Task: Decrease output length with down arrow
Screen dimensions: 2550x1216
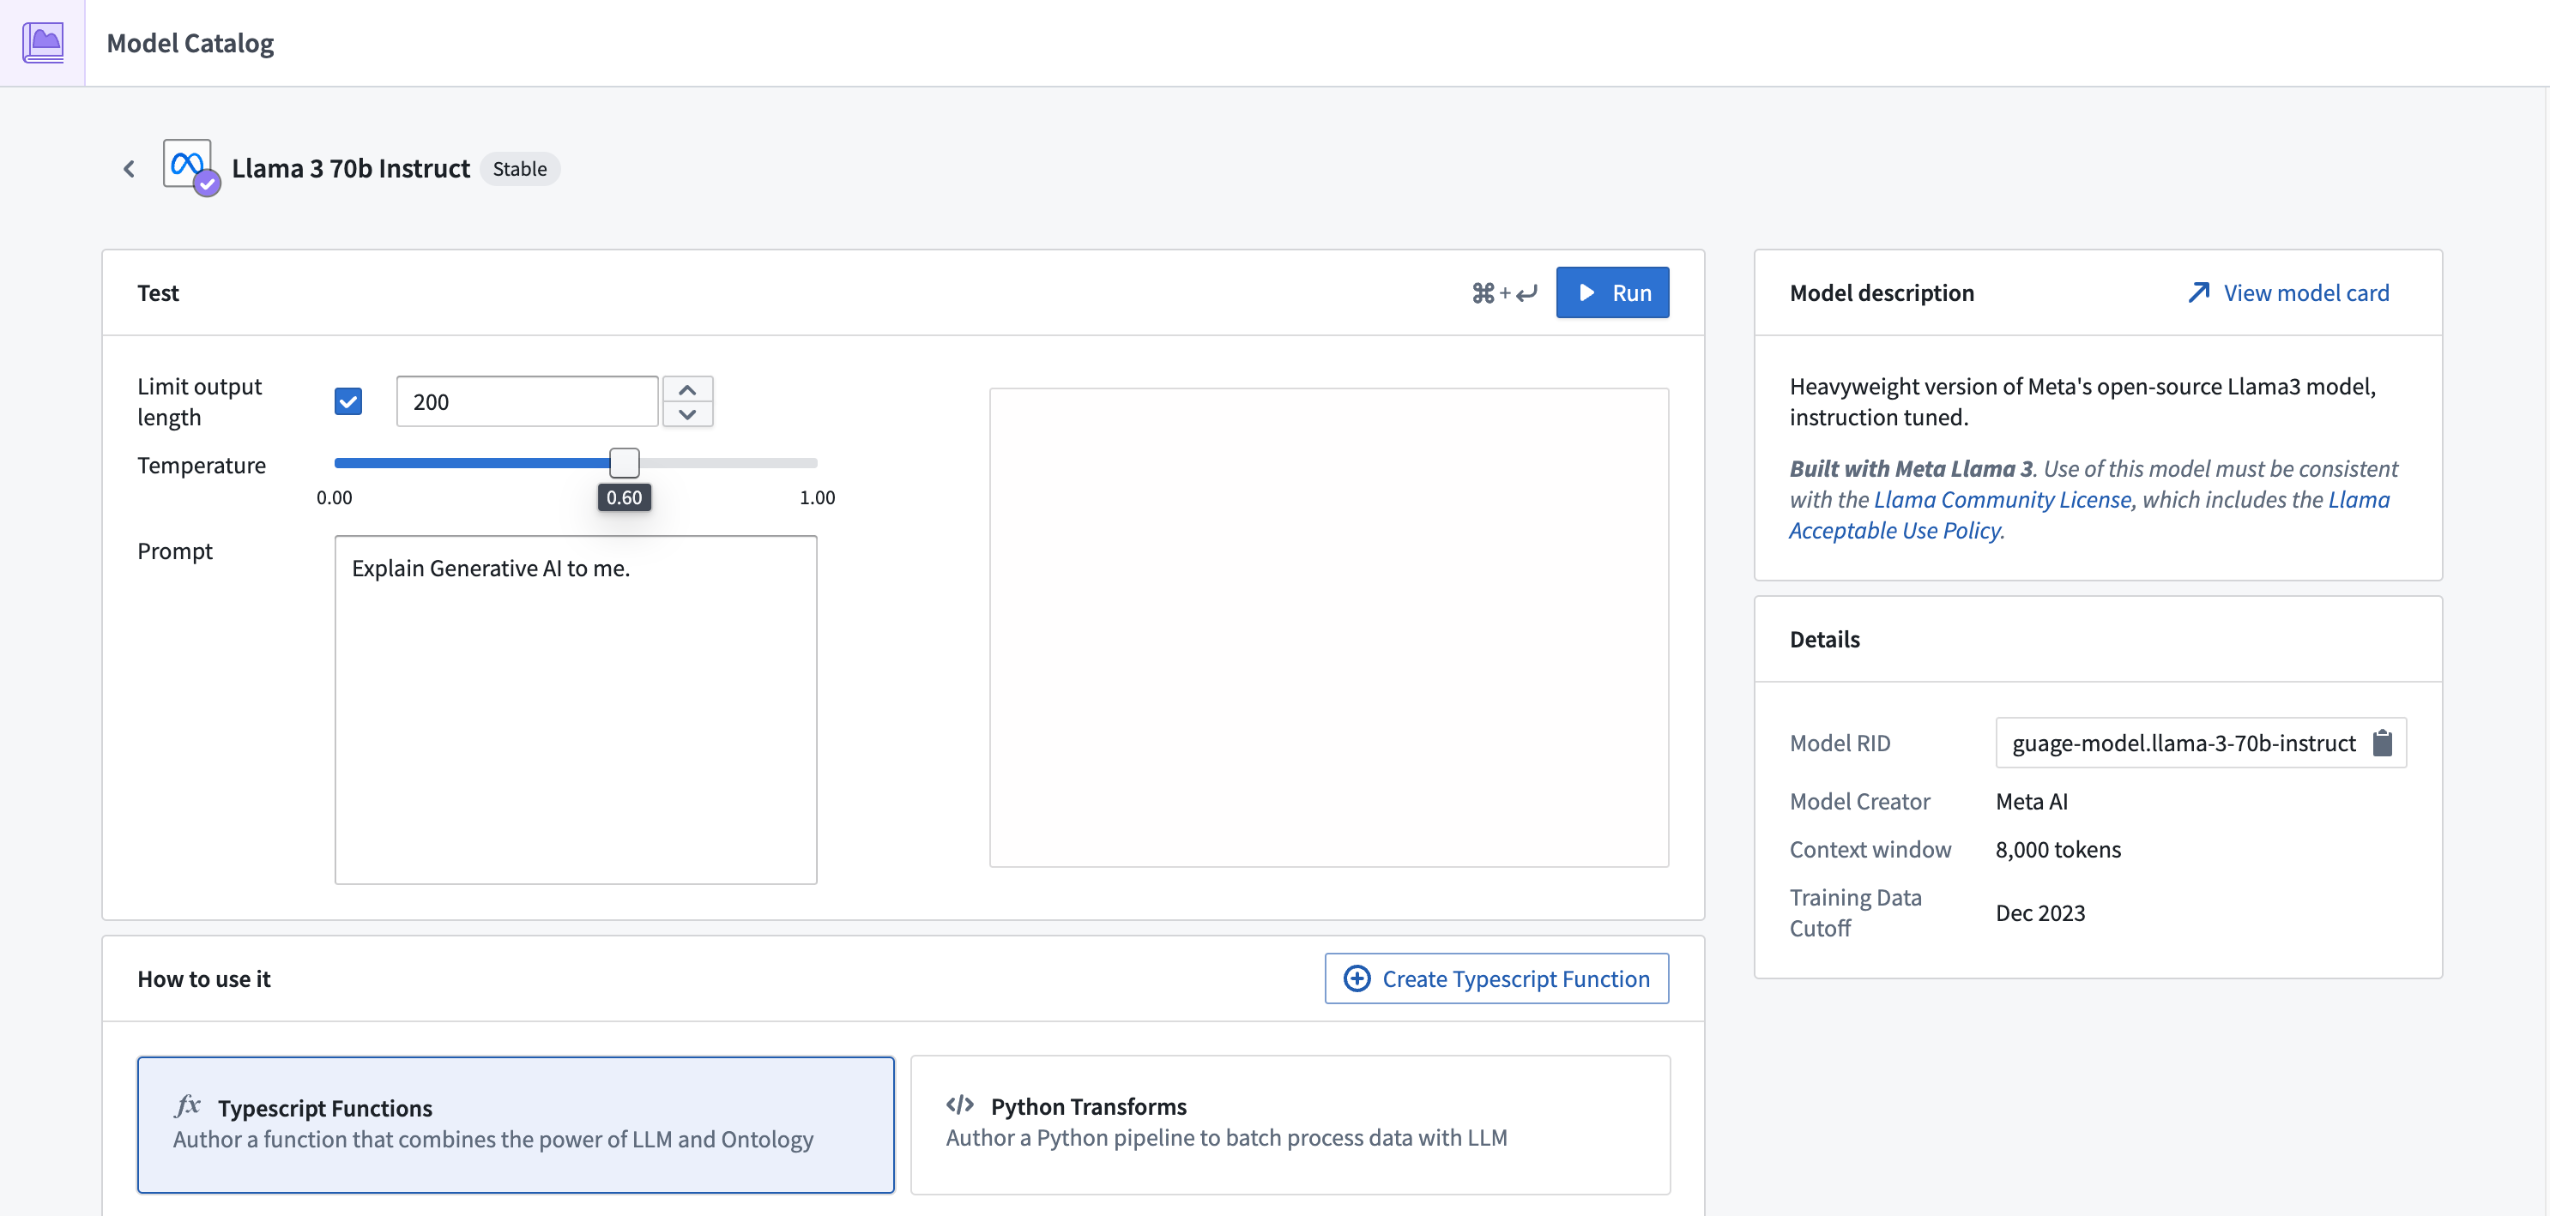Action: coord(688,414)
